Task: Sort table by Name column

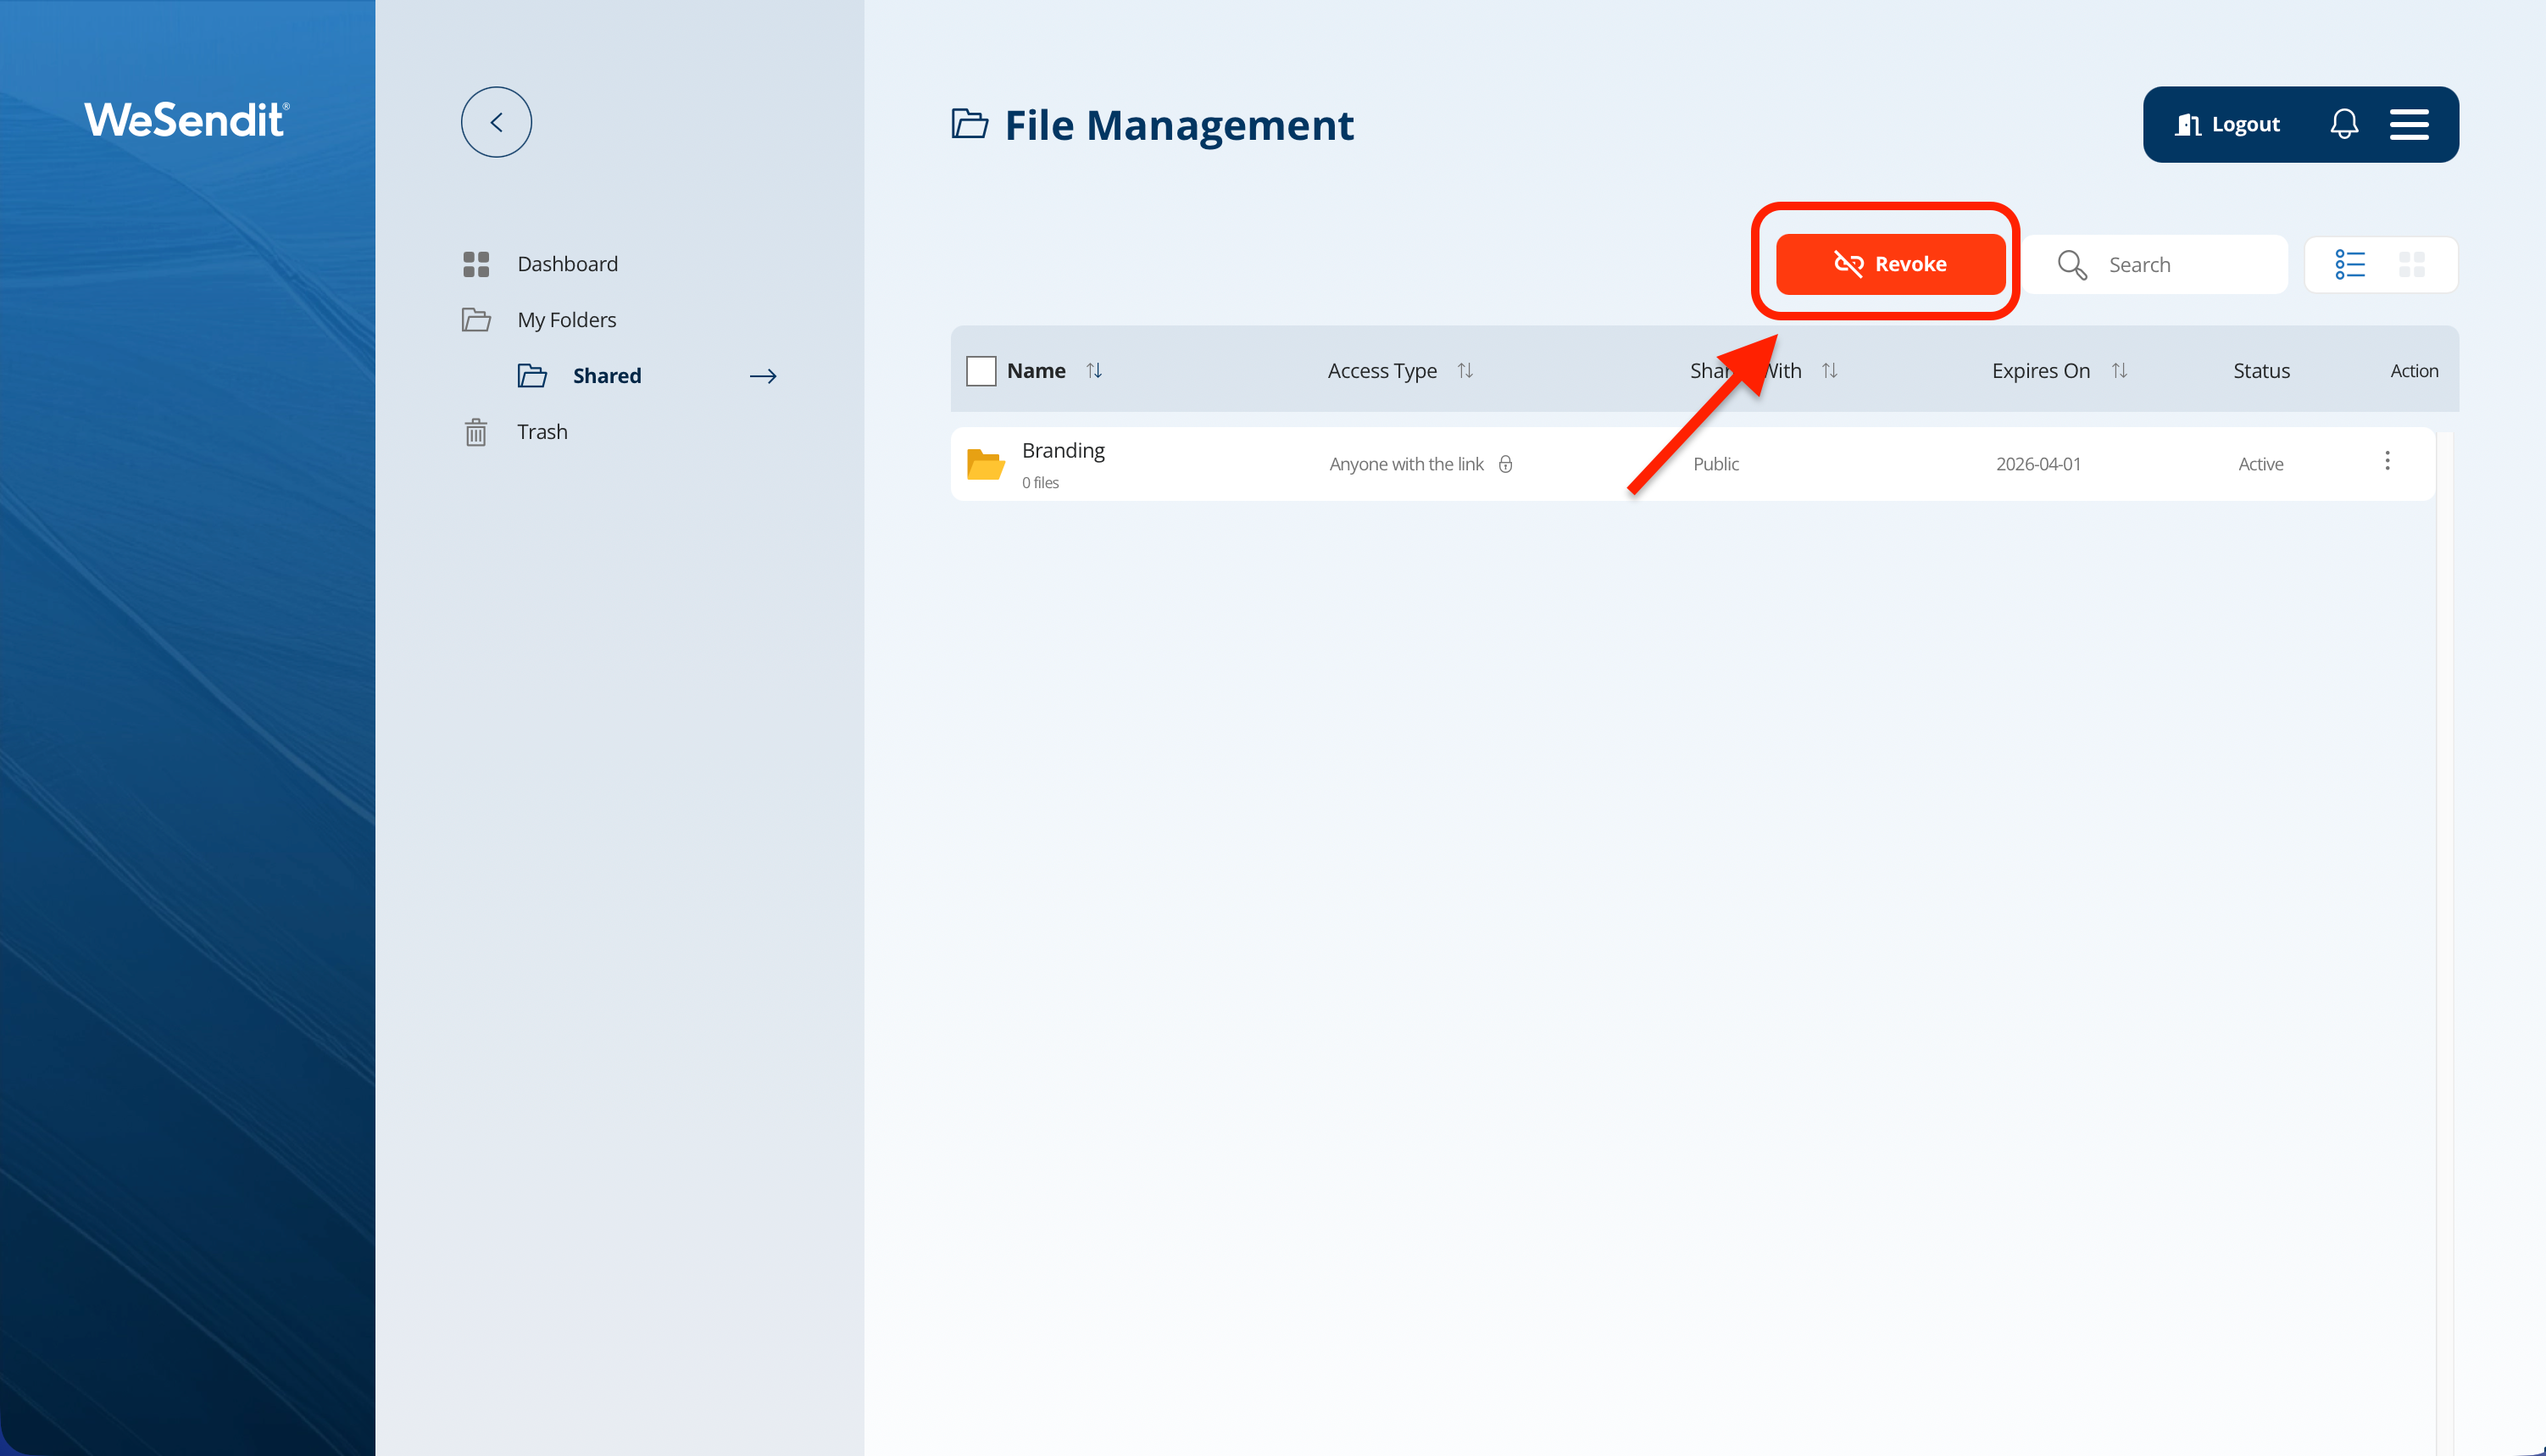Action: click(1094, 371)
